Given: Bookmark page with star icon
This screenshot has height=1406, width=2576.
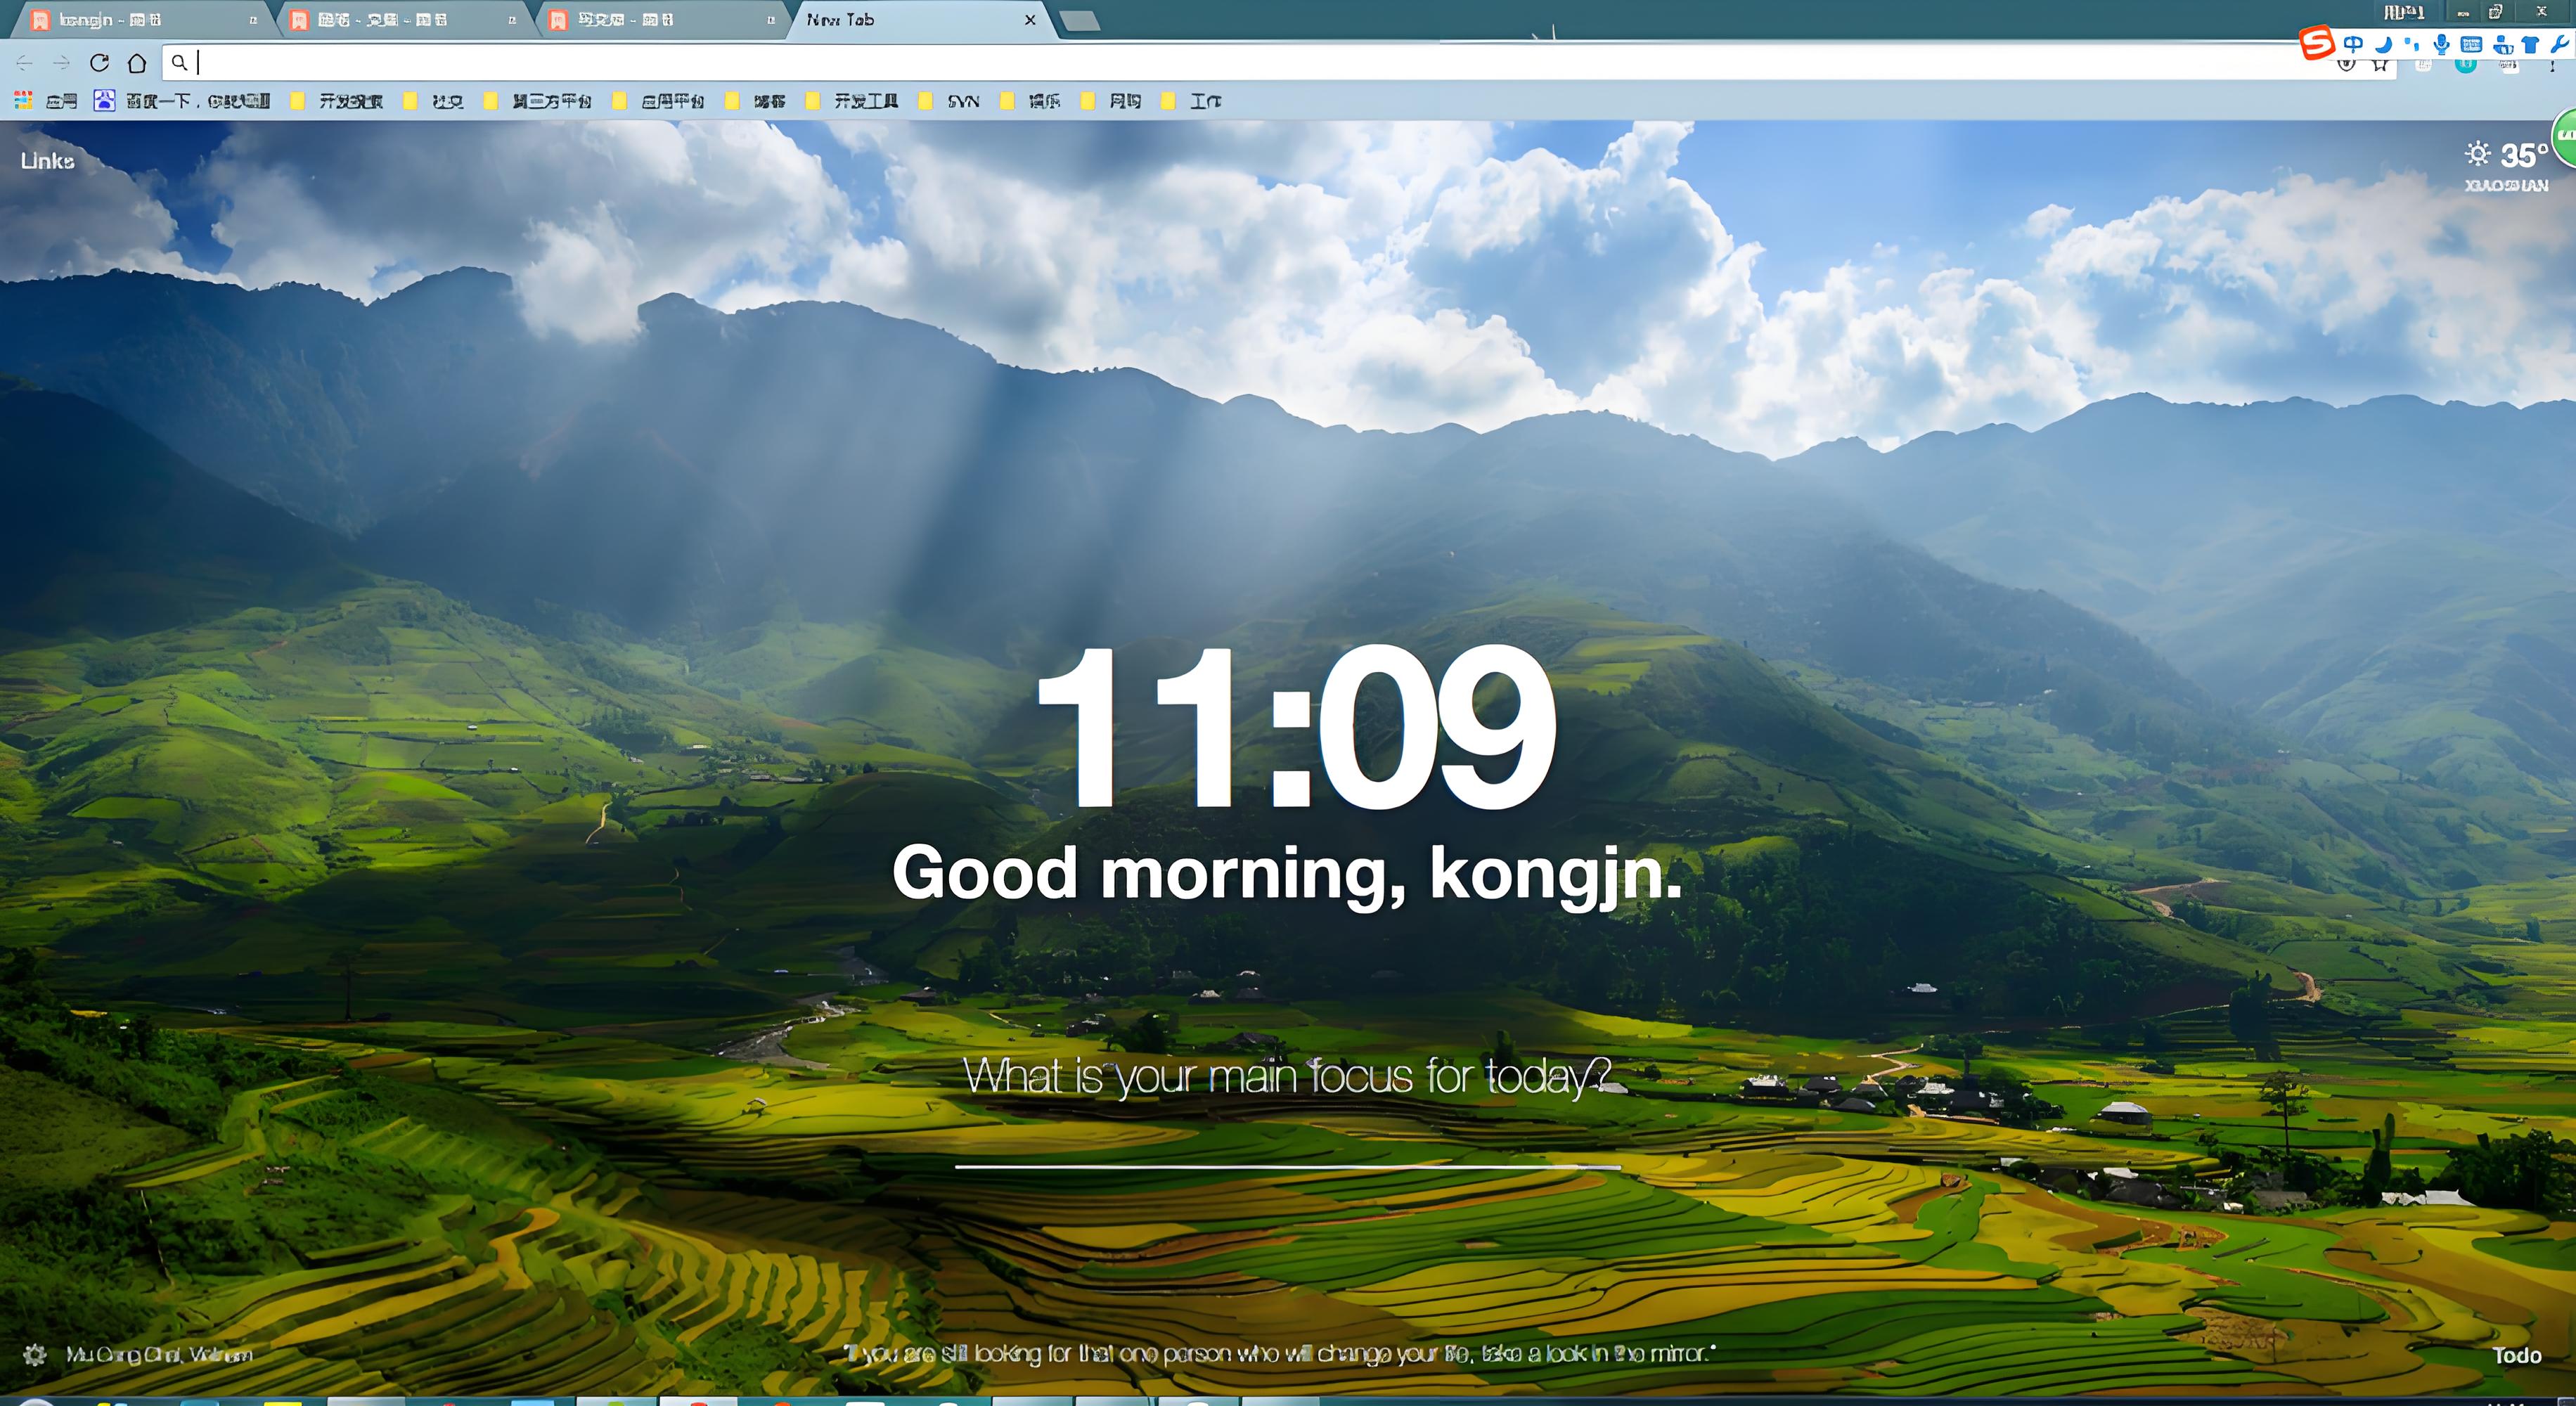Looking at the screenshot, I should point(2380,66).
